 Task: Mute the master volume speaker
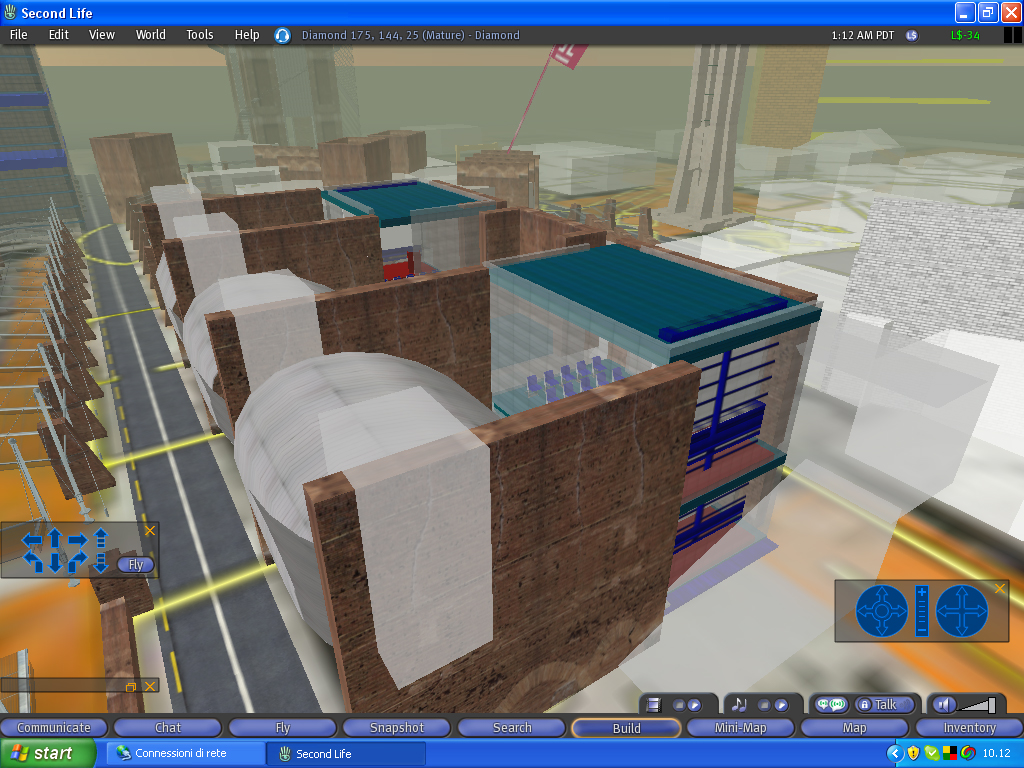[944, 705]
